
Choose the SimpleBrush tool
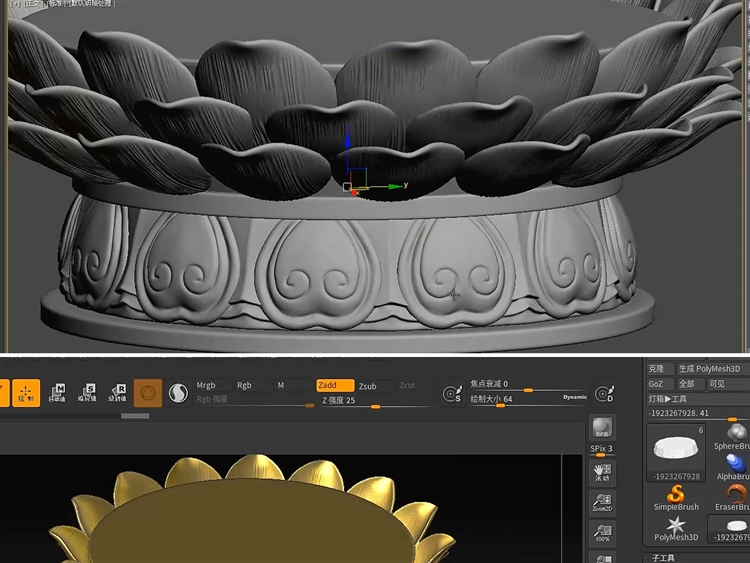tap(676, 498)
